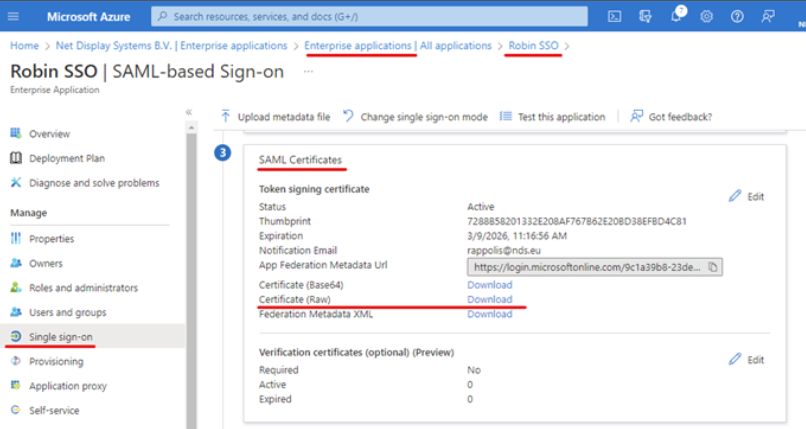Viewport: 806px width, 429px height.
Task: Copy the App Federation Metadata Url
Action: click(713, 267)
